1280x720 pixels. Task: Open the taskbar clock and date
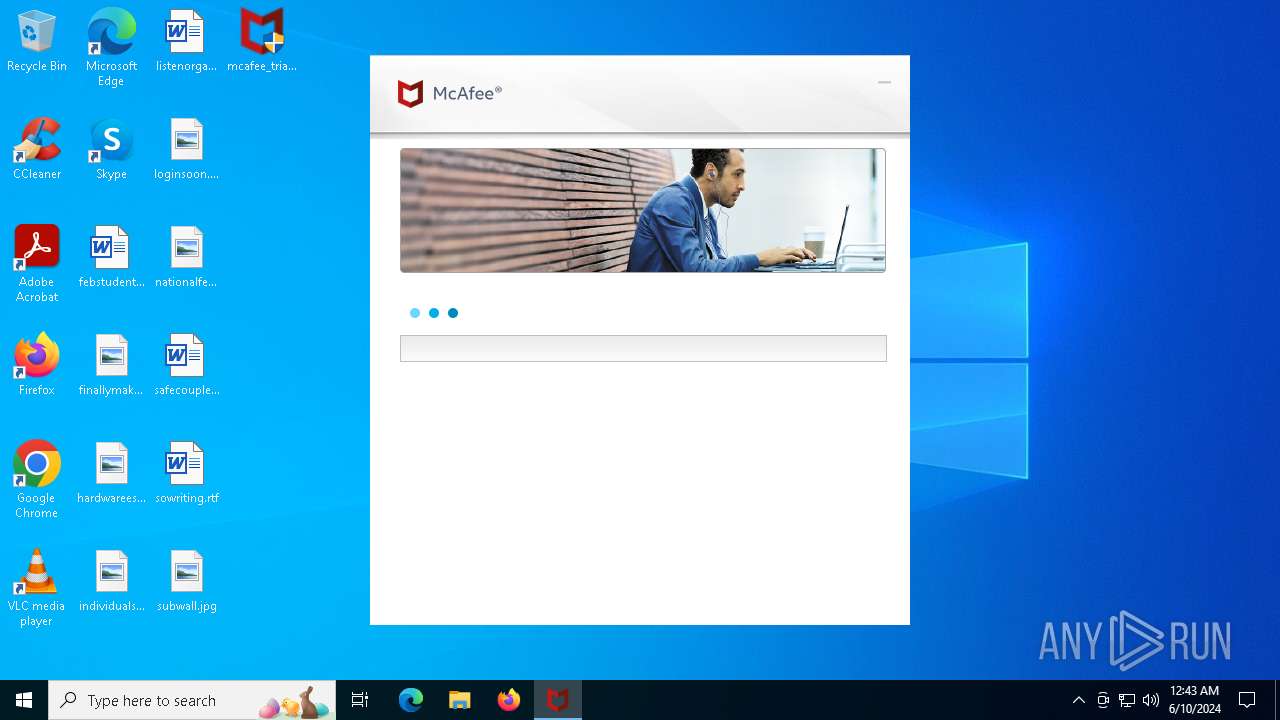tap(1194, 700)
